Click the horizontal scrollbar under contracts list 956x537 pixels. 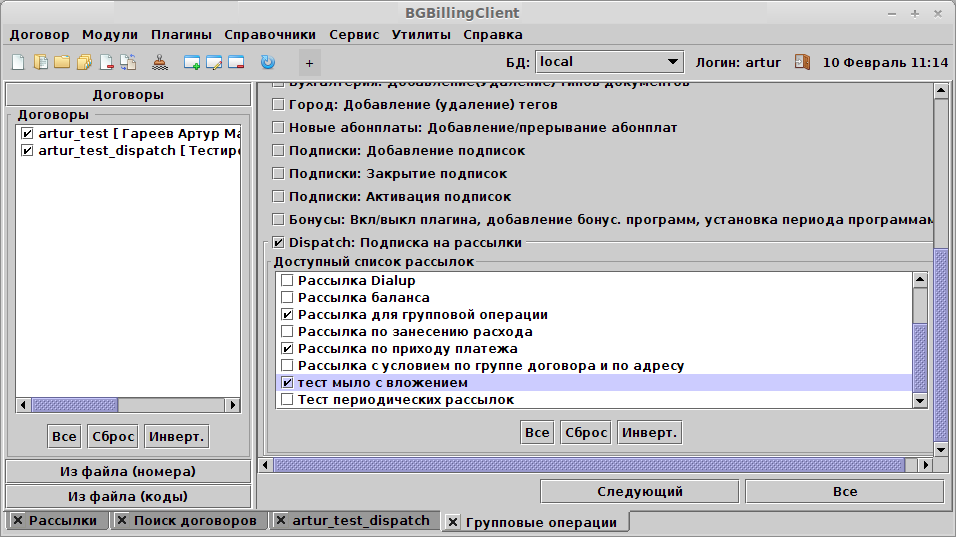(x=128, y=405)
